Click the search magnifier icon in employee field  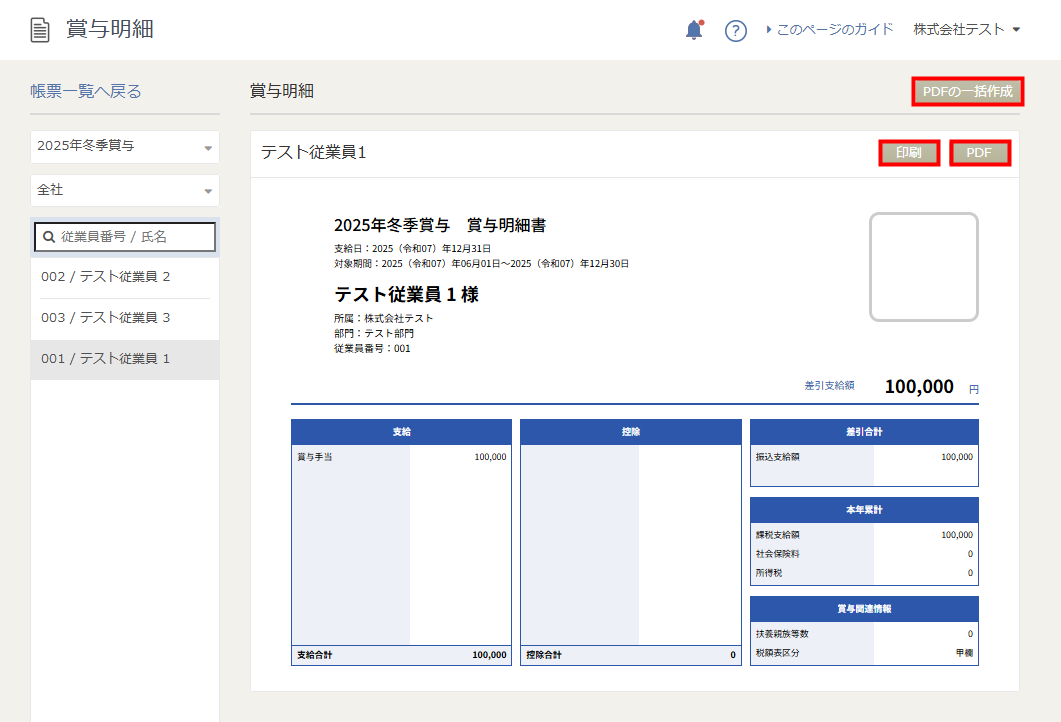[48, 237]
